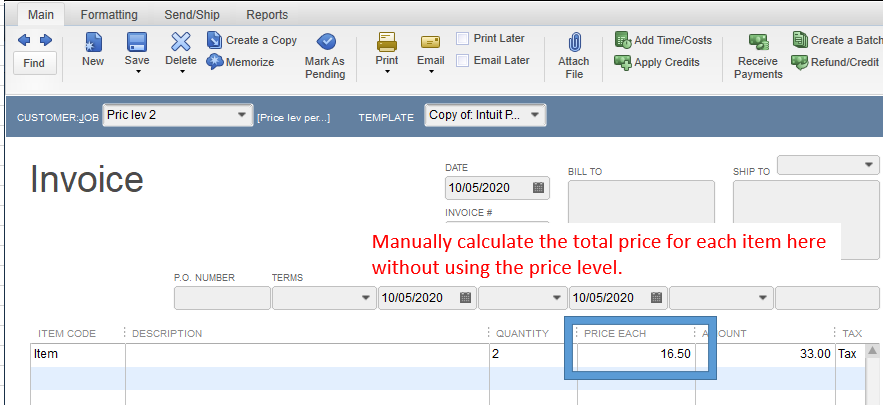This screenshot has height=405, width=883.
Task: Select Quantity cell with value 2
Action: 533,354
